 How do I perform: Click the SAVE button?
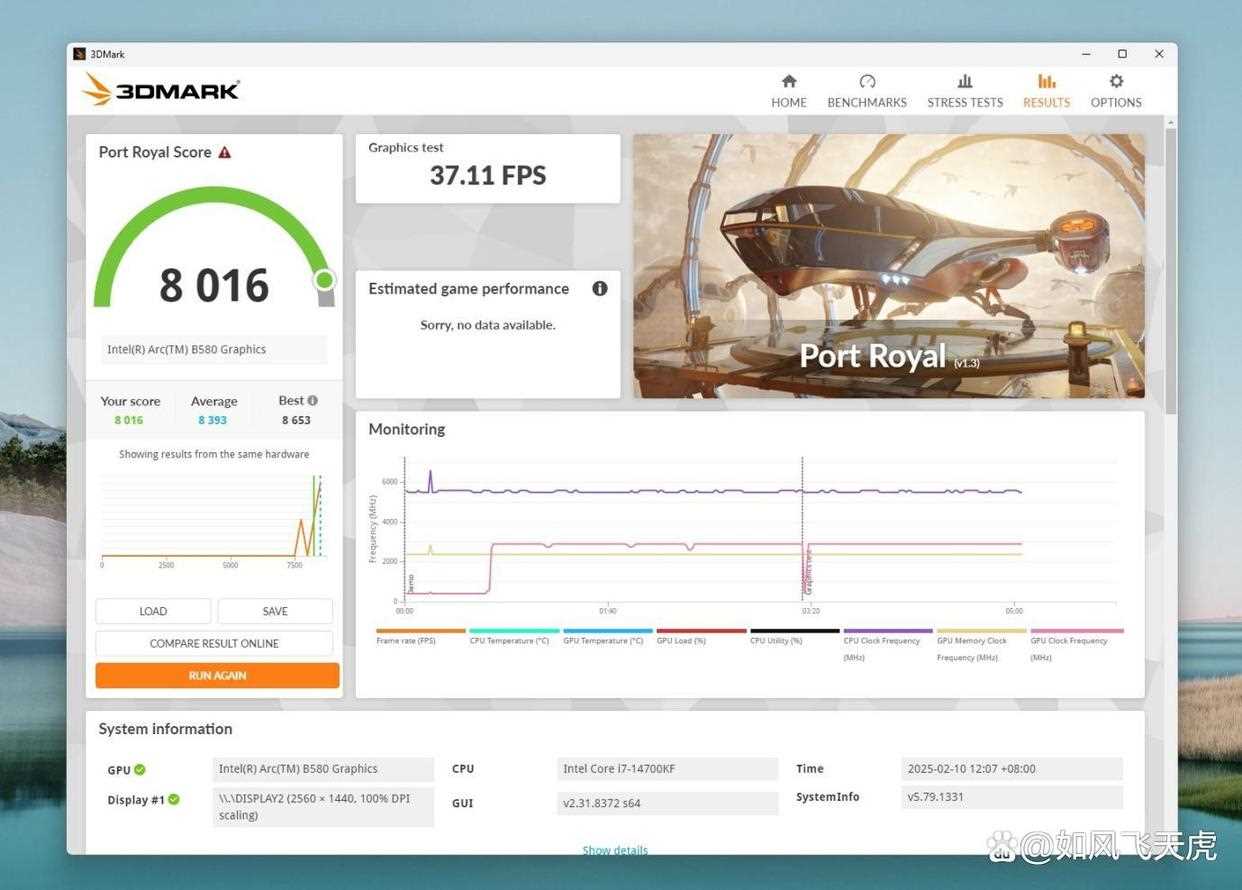[x=275, y=611]
